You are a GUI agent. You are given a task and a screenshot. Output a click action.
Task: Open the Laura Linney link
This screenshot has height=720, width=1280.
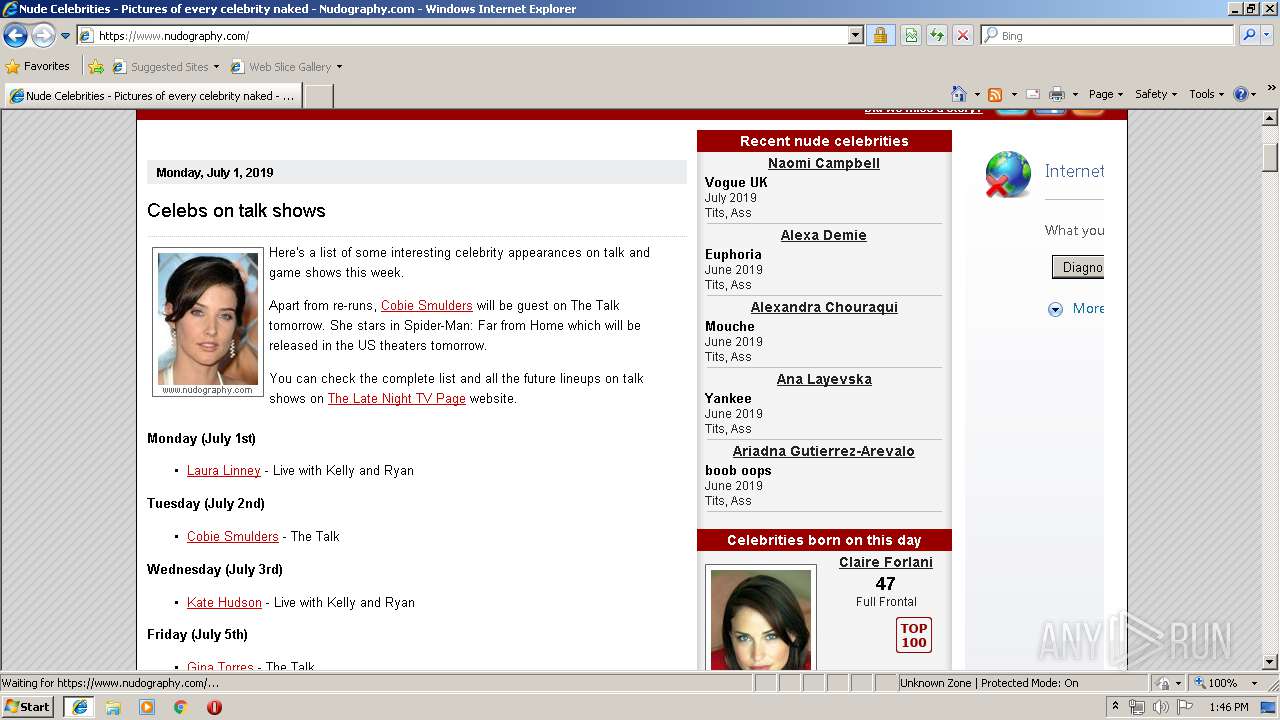coord(223,471)
